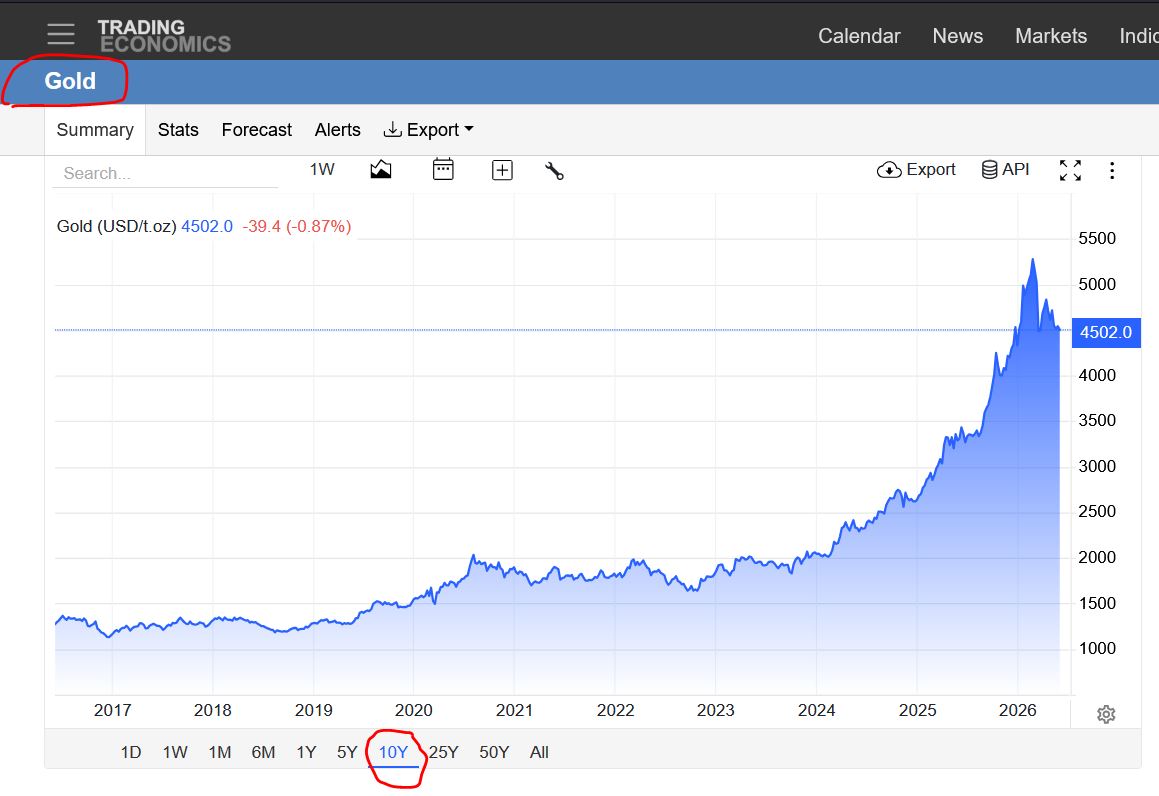Click the Trading Economics logo
Image resolution: width=1159 pixels, height=796 pixels.
(x=164, y=36)
